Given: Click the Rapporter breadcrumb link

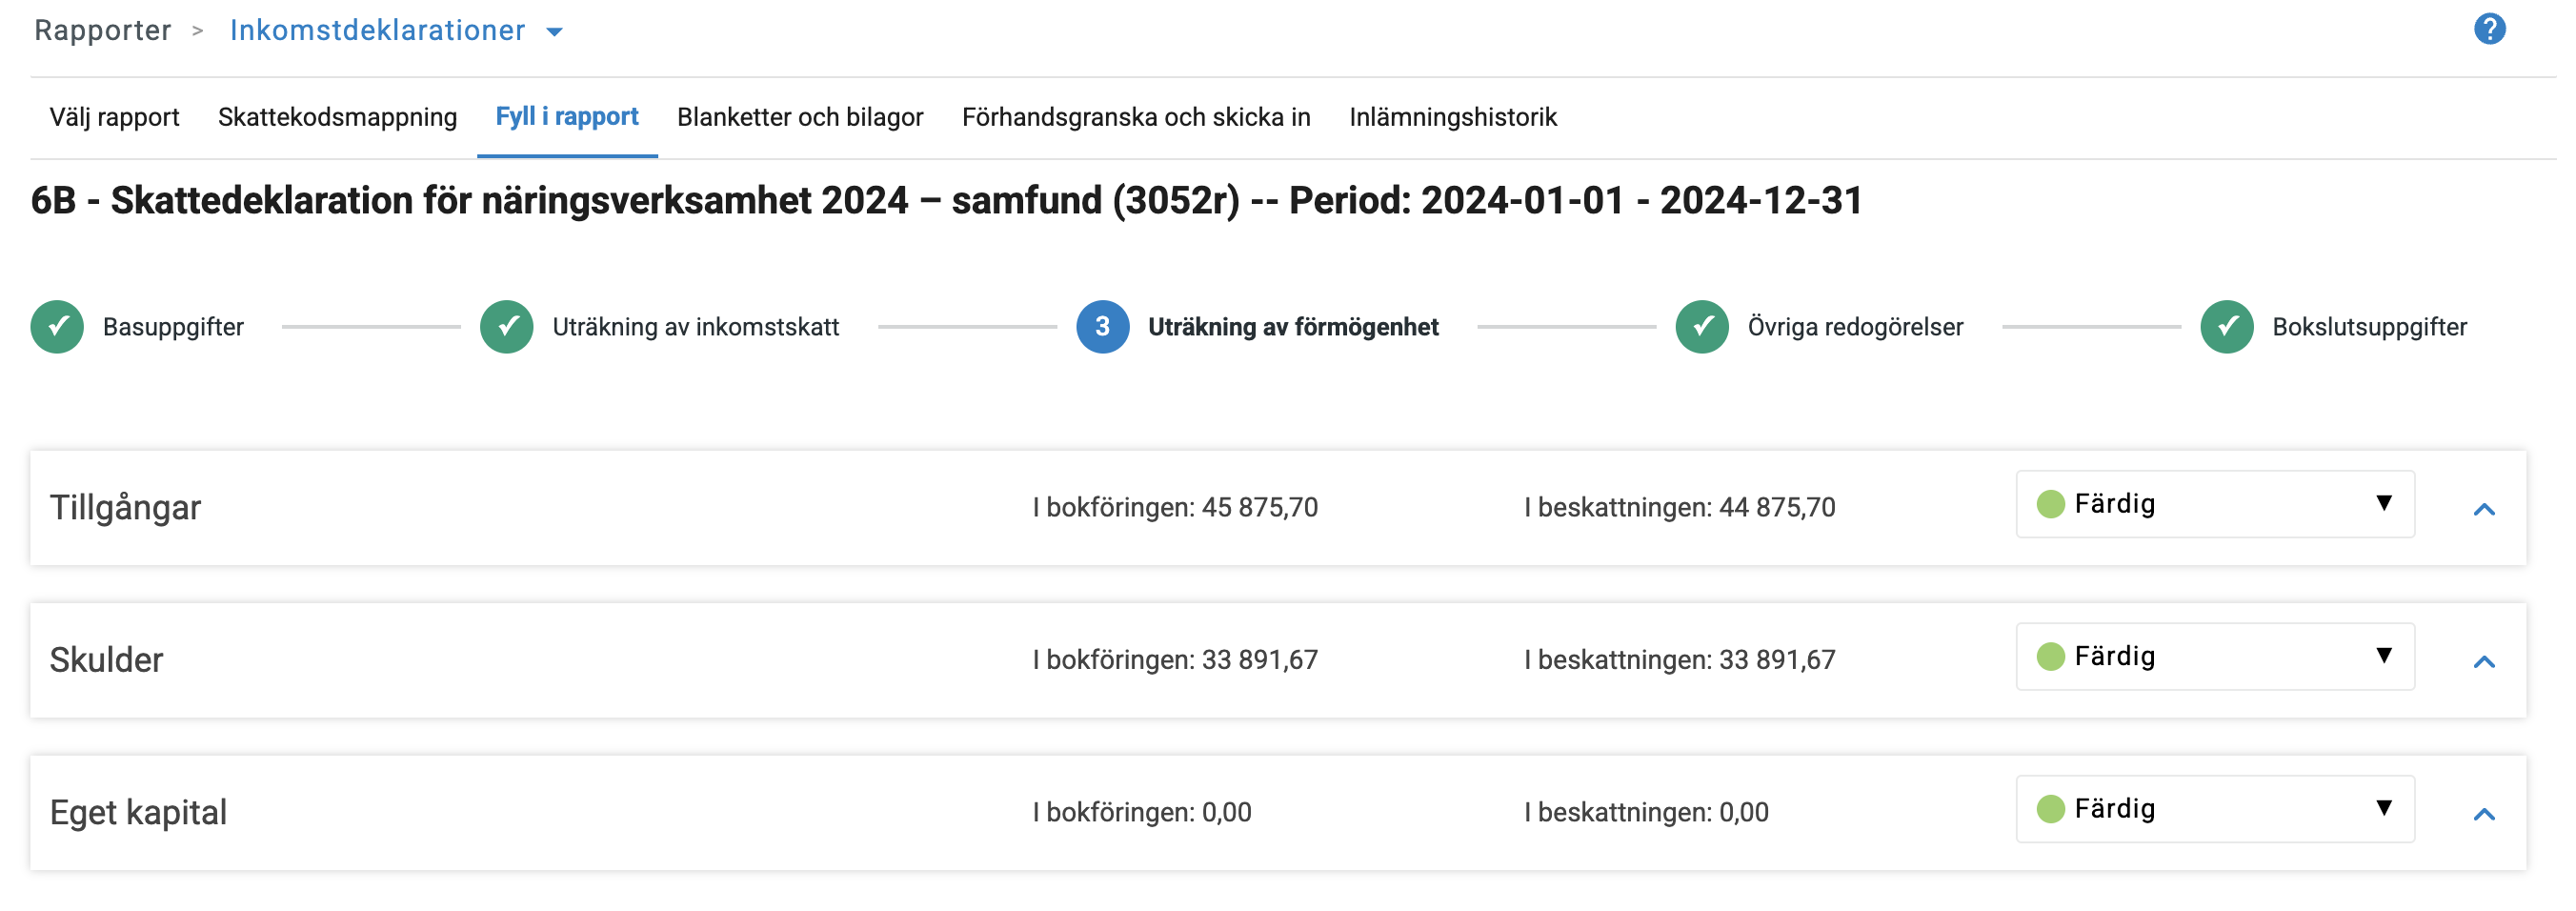Looking at the screenshot, I should point(103,30).
